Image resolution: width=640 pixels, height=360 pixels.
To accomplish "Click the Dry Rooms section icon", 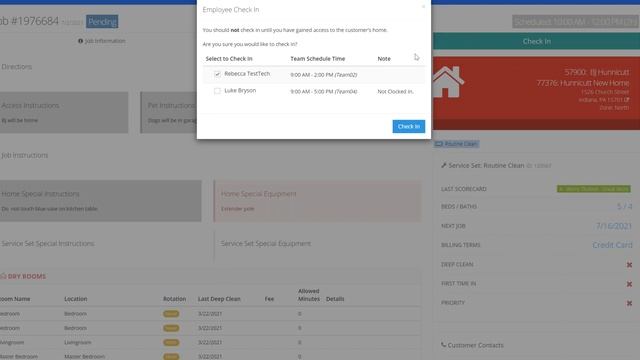I will pos(3,276).
